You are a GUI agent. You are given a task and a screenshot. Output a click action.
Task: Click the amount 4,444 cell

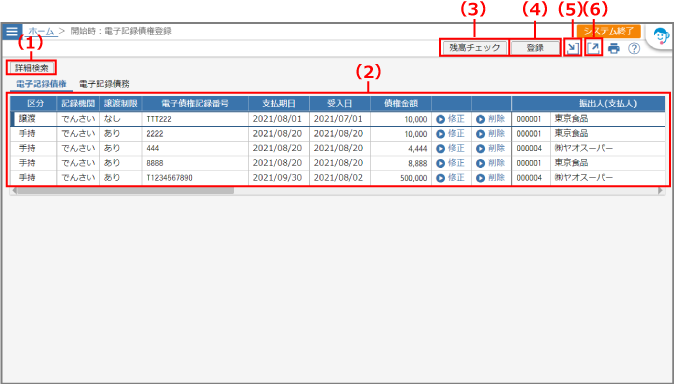(x=401, y=148)
